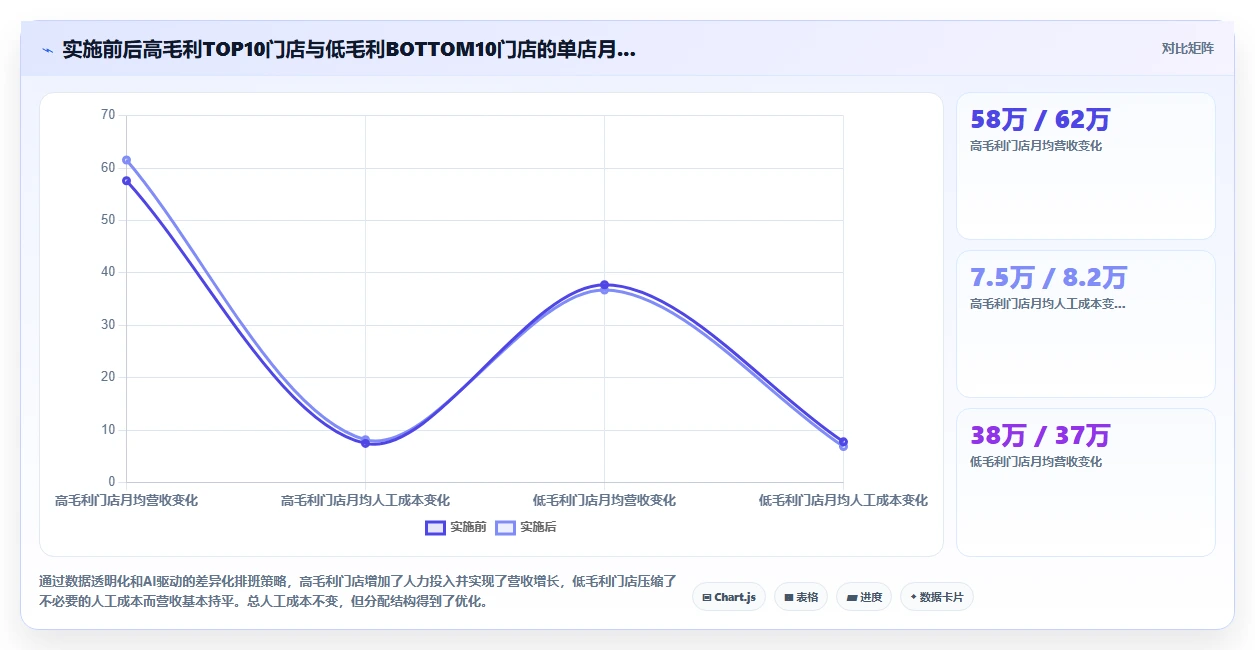1255x650 pixels.
Task: Select the 7.5万 / 8.2万 stat card
Action: point(1086,324)
